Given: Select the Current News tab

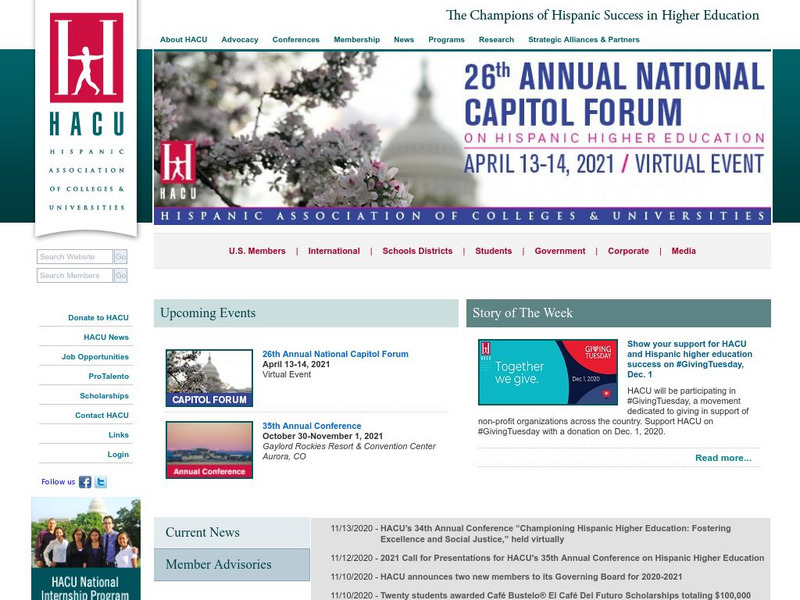Looking at the screenshot, I should tap(232, 533).
